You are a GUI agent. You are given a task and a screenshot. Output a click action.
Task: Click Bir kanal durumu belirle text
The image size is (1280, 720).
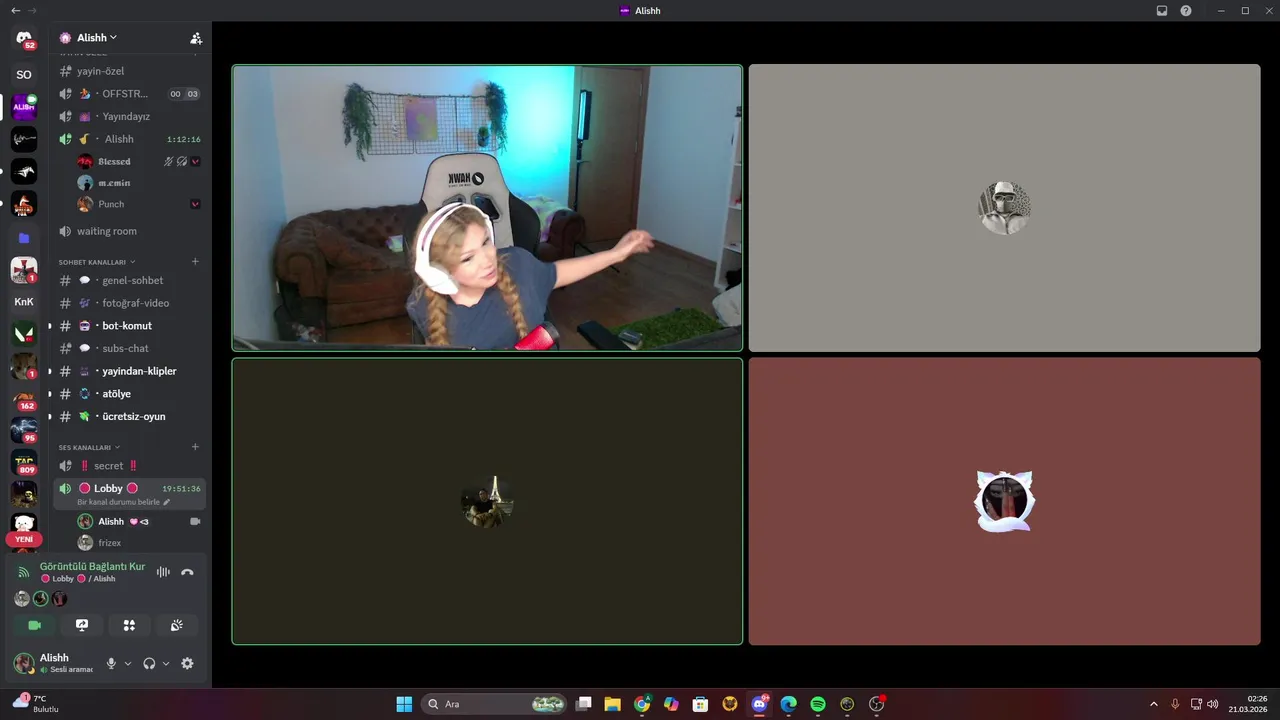tap(118, 502)
